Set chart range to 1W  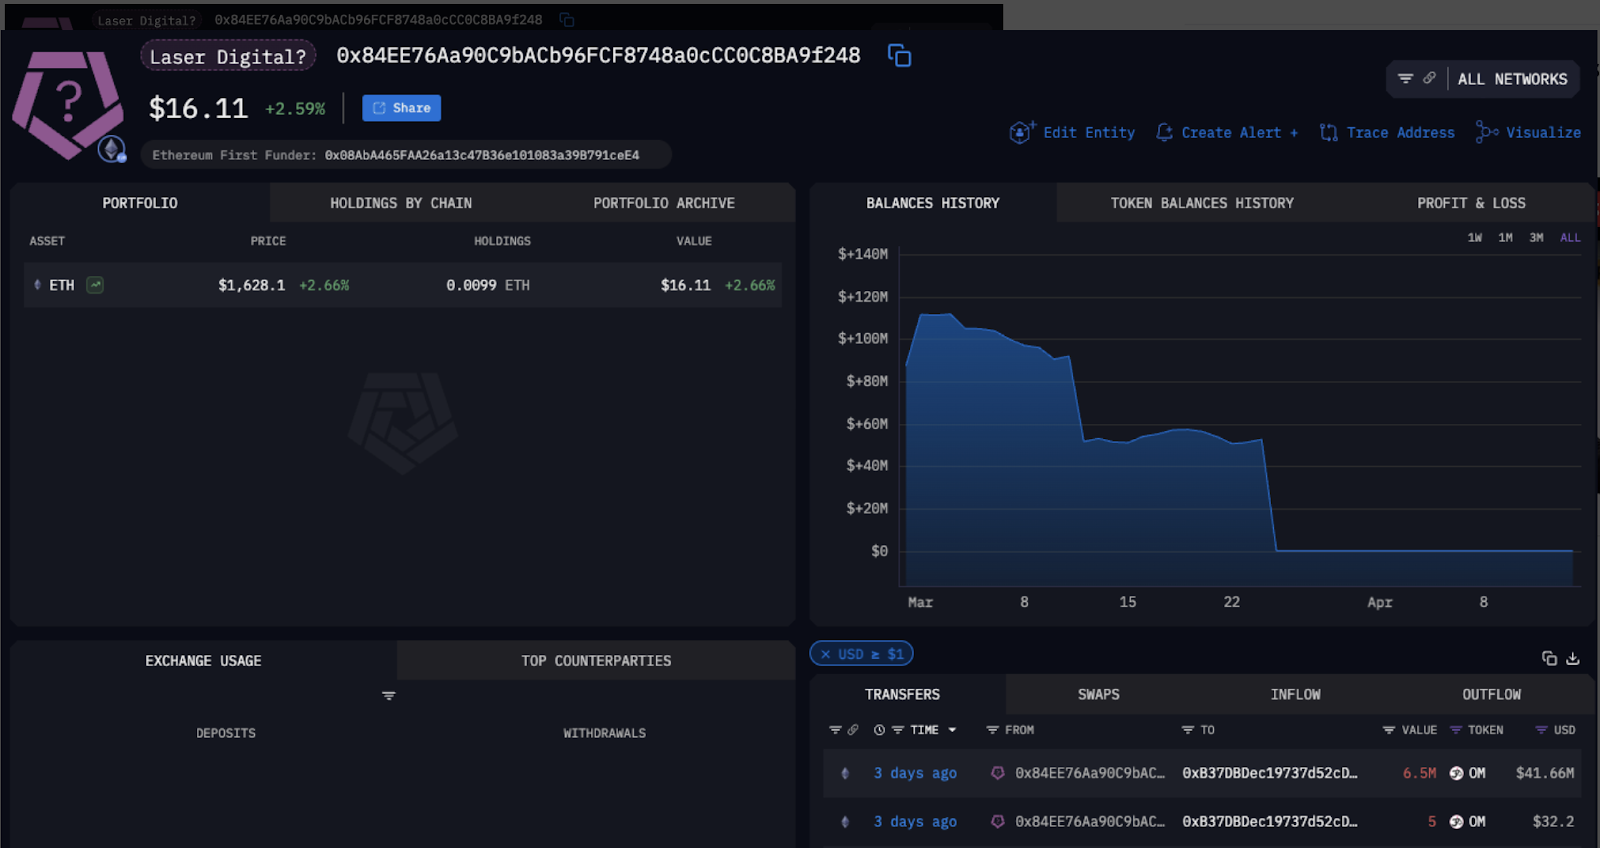(1474, 238)
